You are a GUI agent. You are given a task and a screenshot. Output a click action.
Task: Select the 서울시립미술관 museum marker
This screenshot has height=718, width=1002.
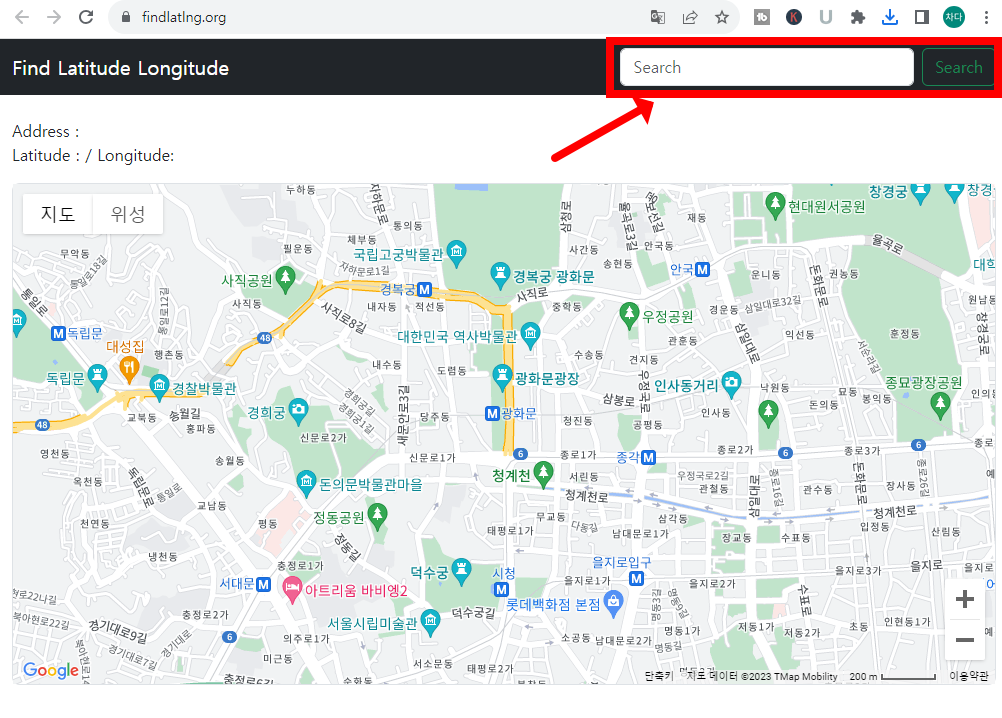coord(431,623)
